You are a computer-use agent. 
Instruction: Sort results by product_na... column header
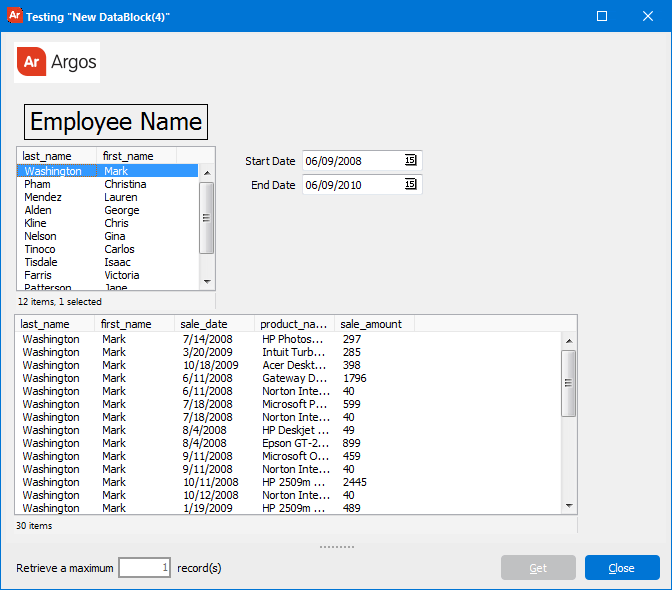coord(294,324)
